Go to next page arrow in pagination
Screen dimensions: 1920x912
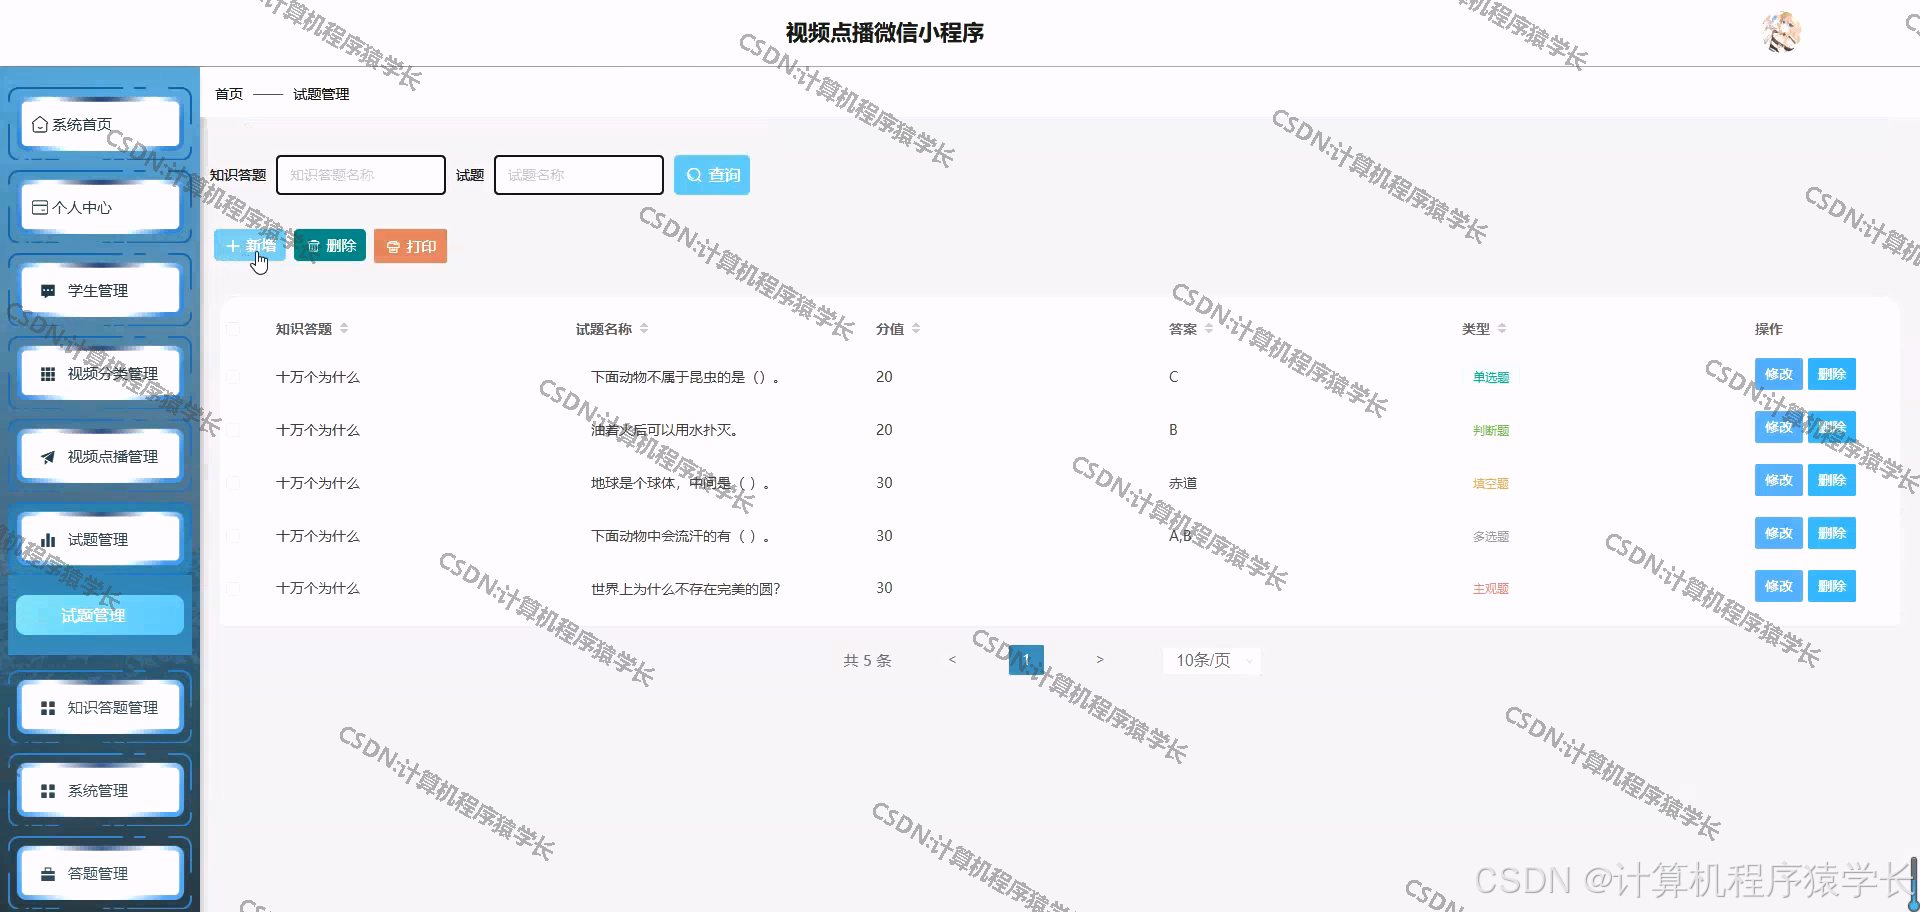coord(1100,660)
